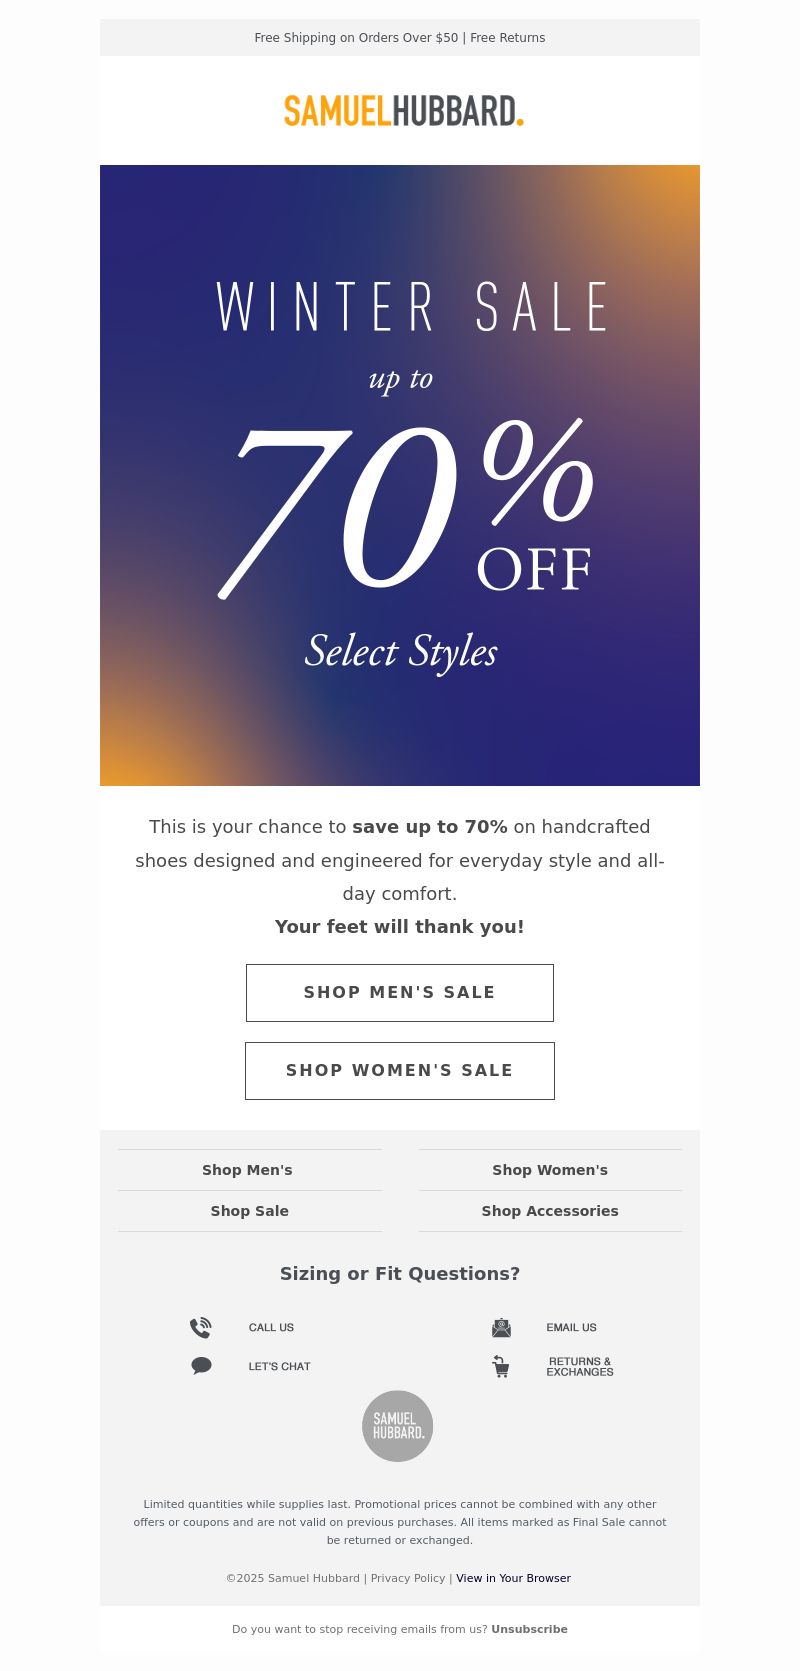Open the Shop Women's Sale button
Viewport: 800px width, 1671px height.
[400, 1071]
